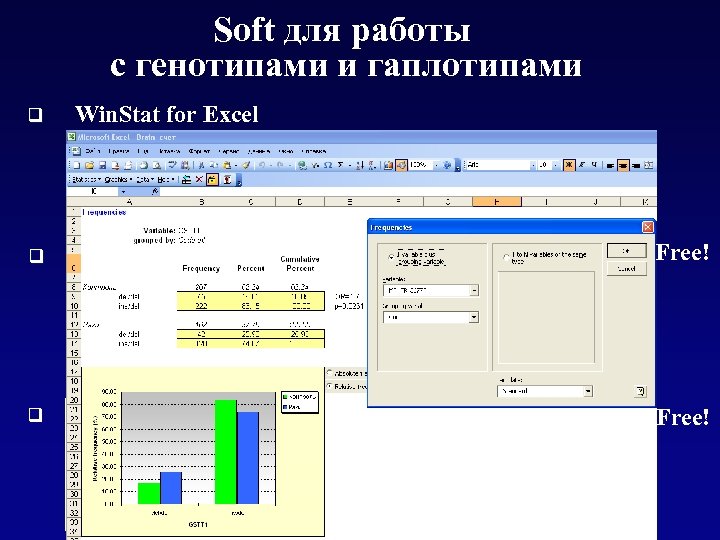Click the 'Frequencies' heading in cell A1
The image size is (720, 540).
104,212
